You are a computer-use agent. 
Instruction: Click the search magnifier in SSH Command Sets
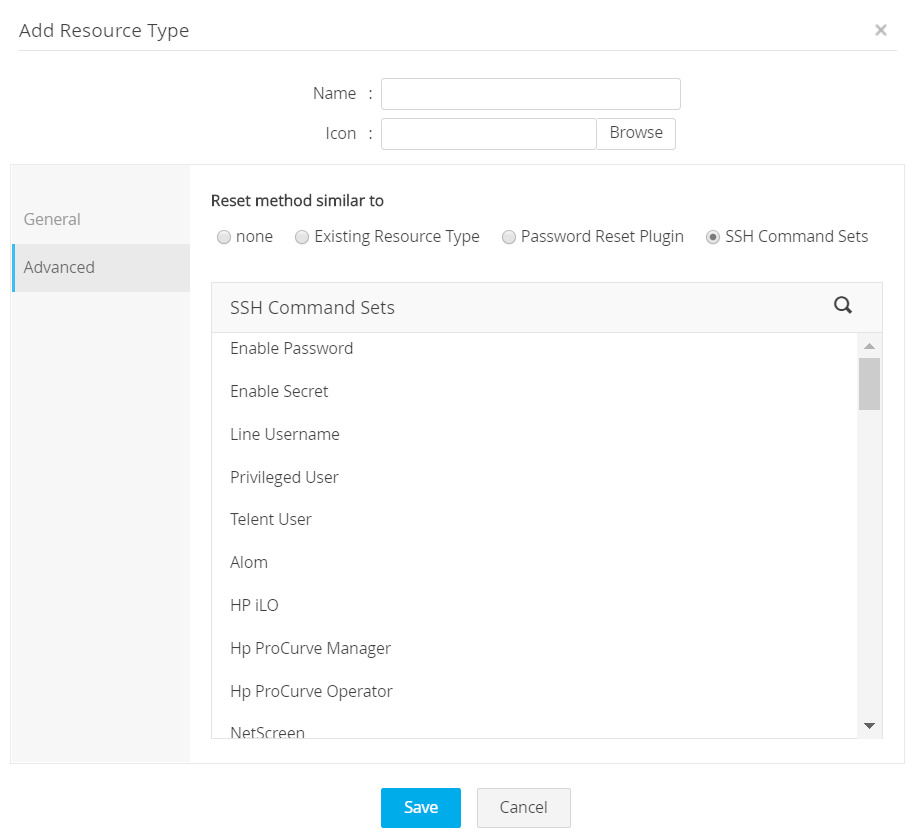[x=843, y=306]
